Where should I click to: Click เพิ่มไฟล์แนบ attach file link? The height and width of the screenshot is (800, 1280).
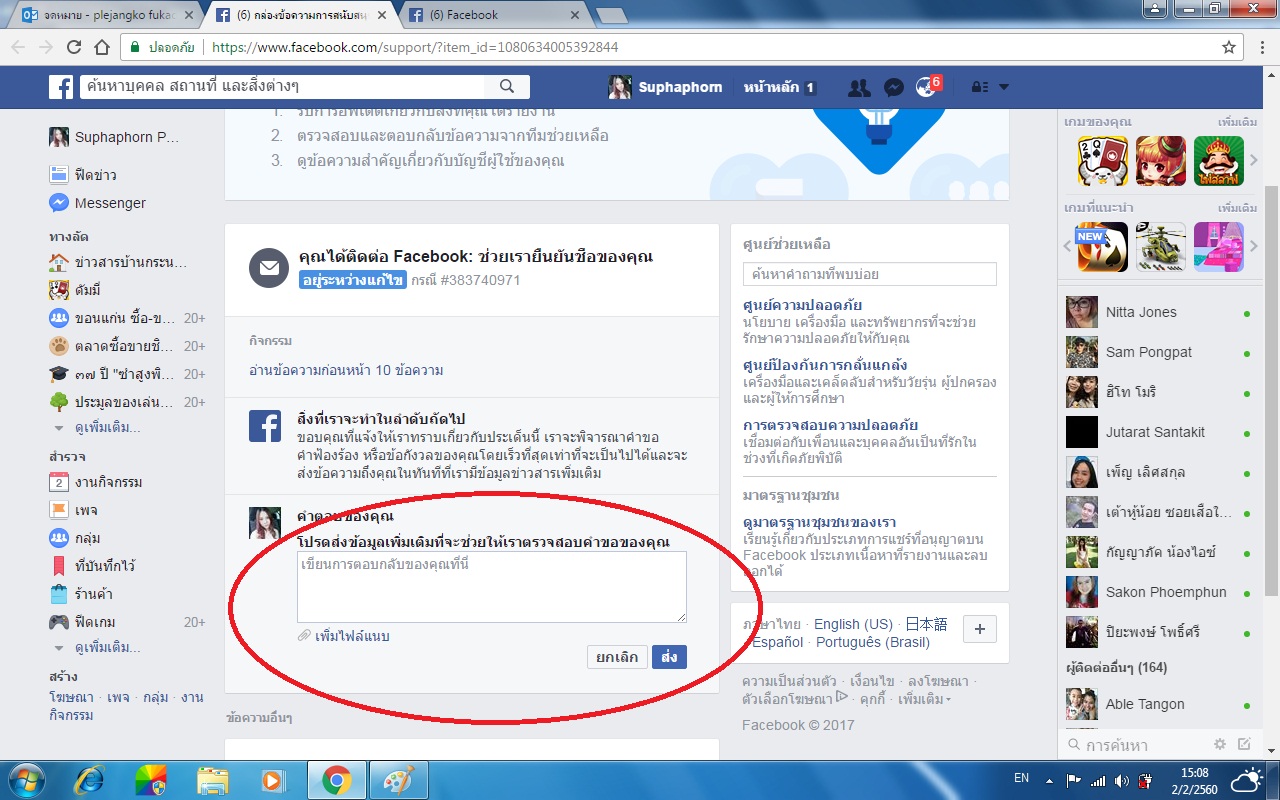[344, 636]
